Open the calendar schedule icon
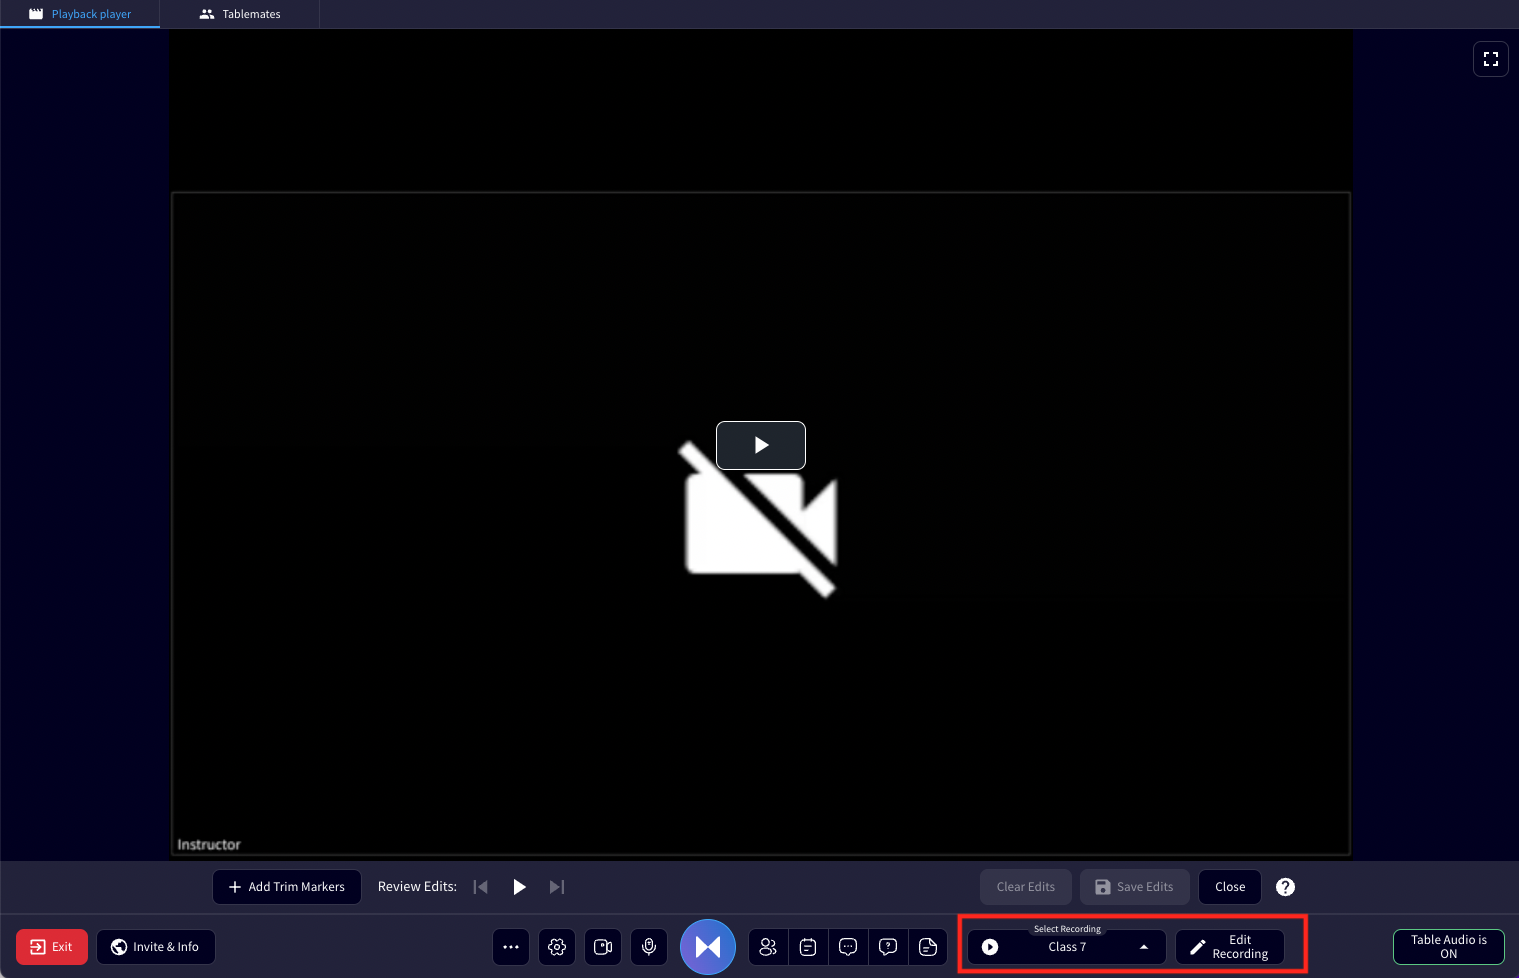Viewport: 1519px width, 978px height. tap(808, 947)
